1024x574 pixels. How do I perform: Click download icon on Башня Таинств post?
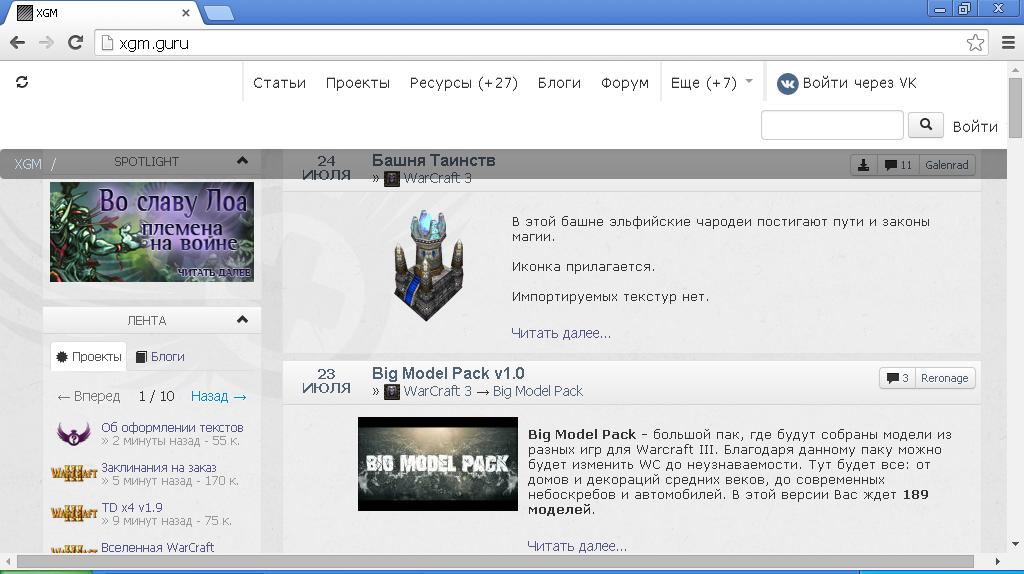tap(863, 165)
